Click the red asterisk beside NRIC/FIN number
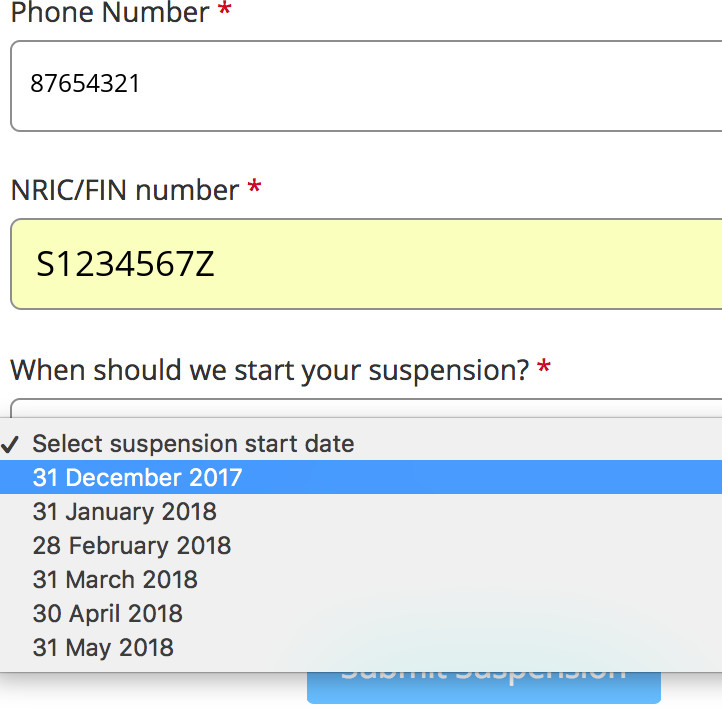The width and height of the screenshot is (722, 716). point(254,189)
